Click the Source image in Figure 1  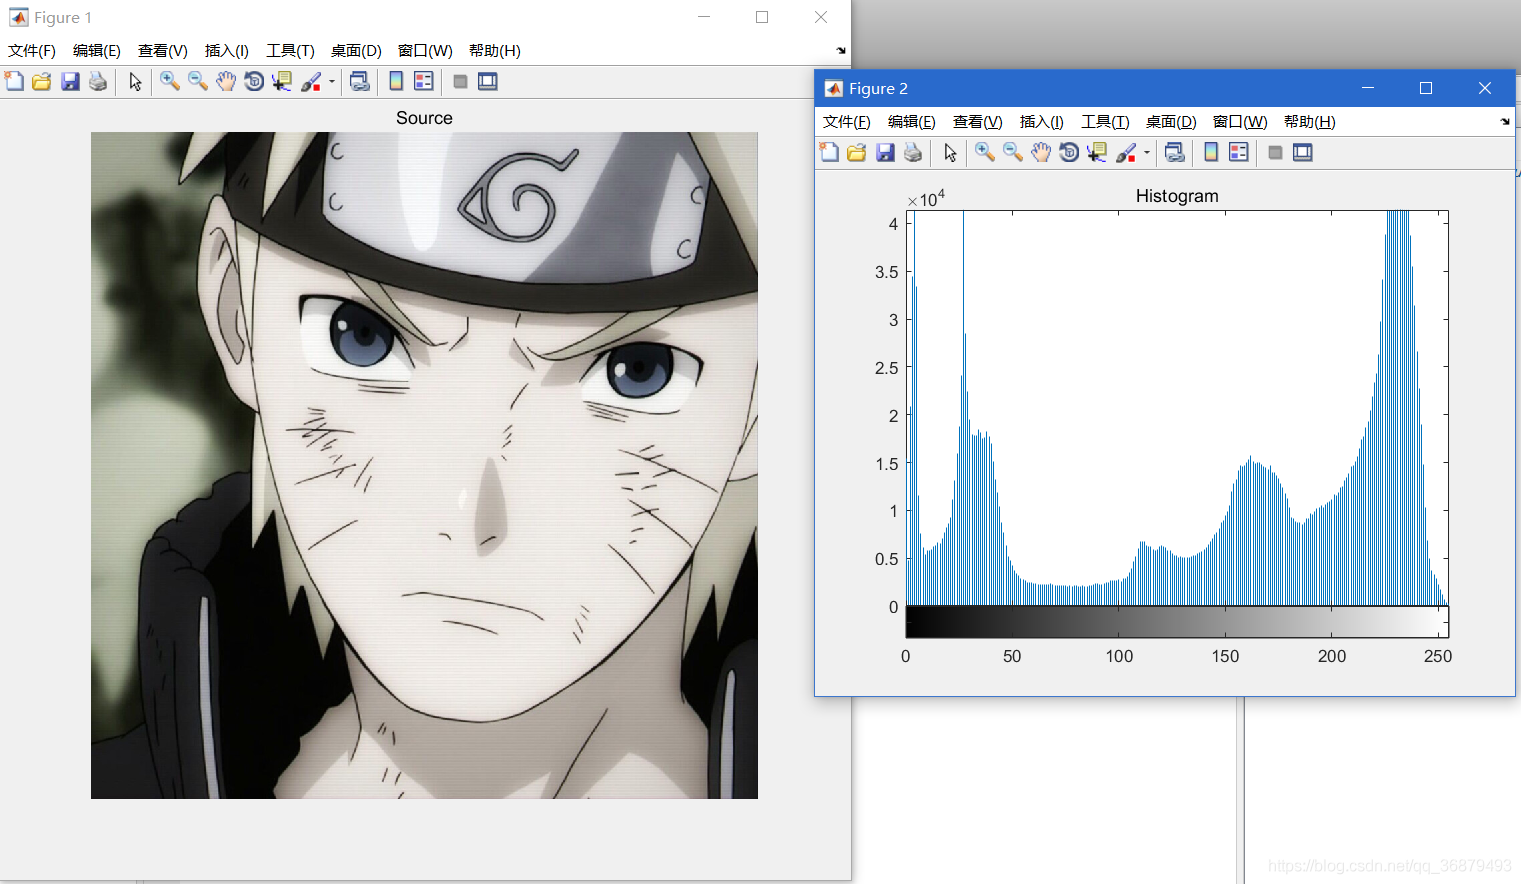(424, 465)
